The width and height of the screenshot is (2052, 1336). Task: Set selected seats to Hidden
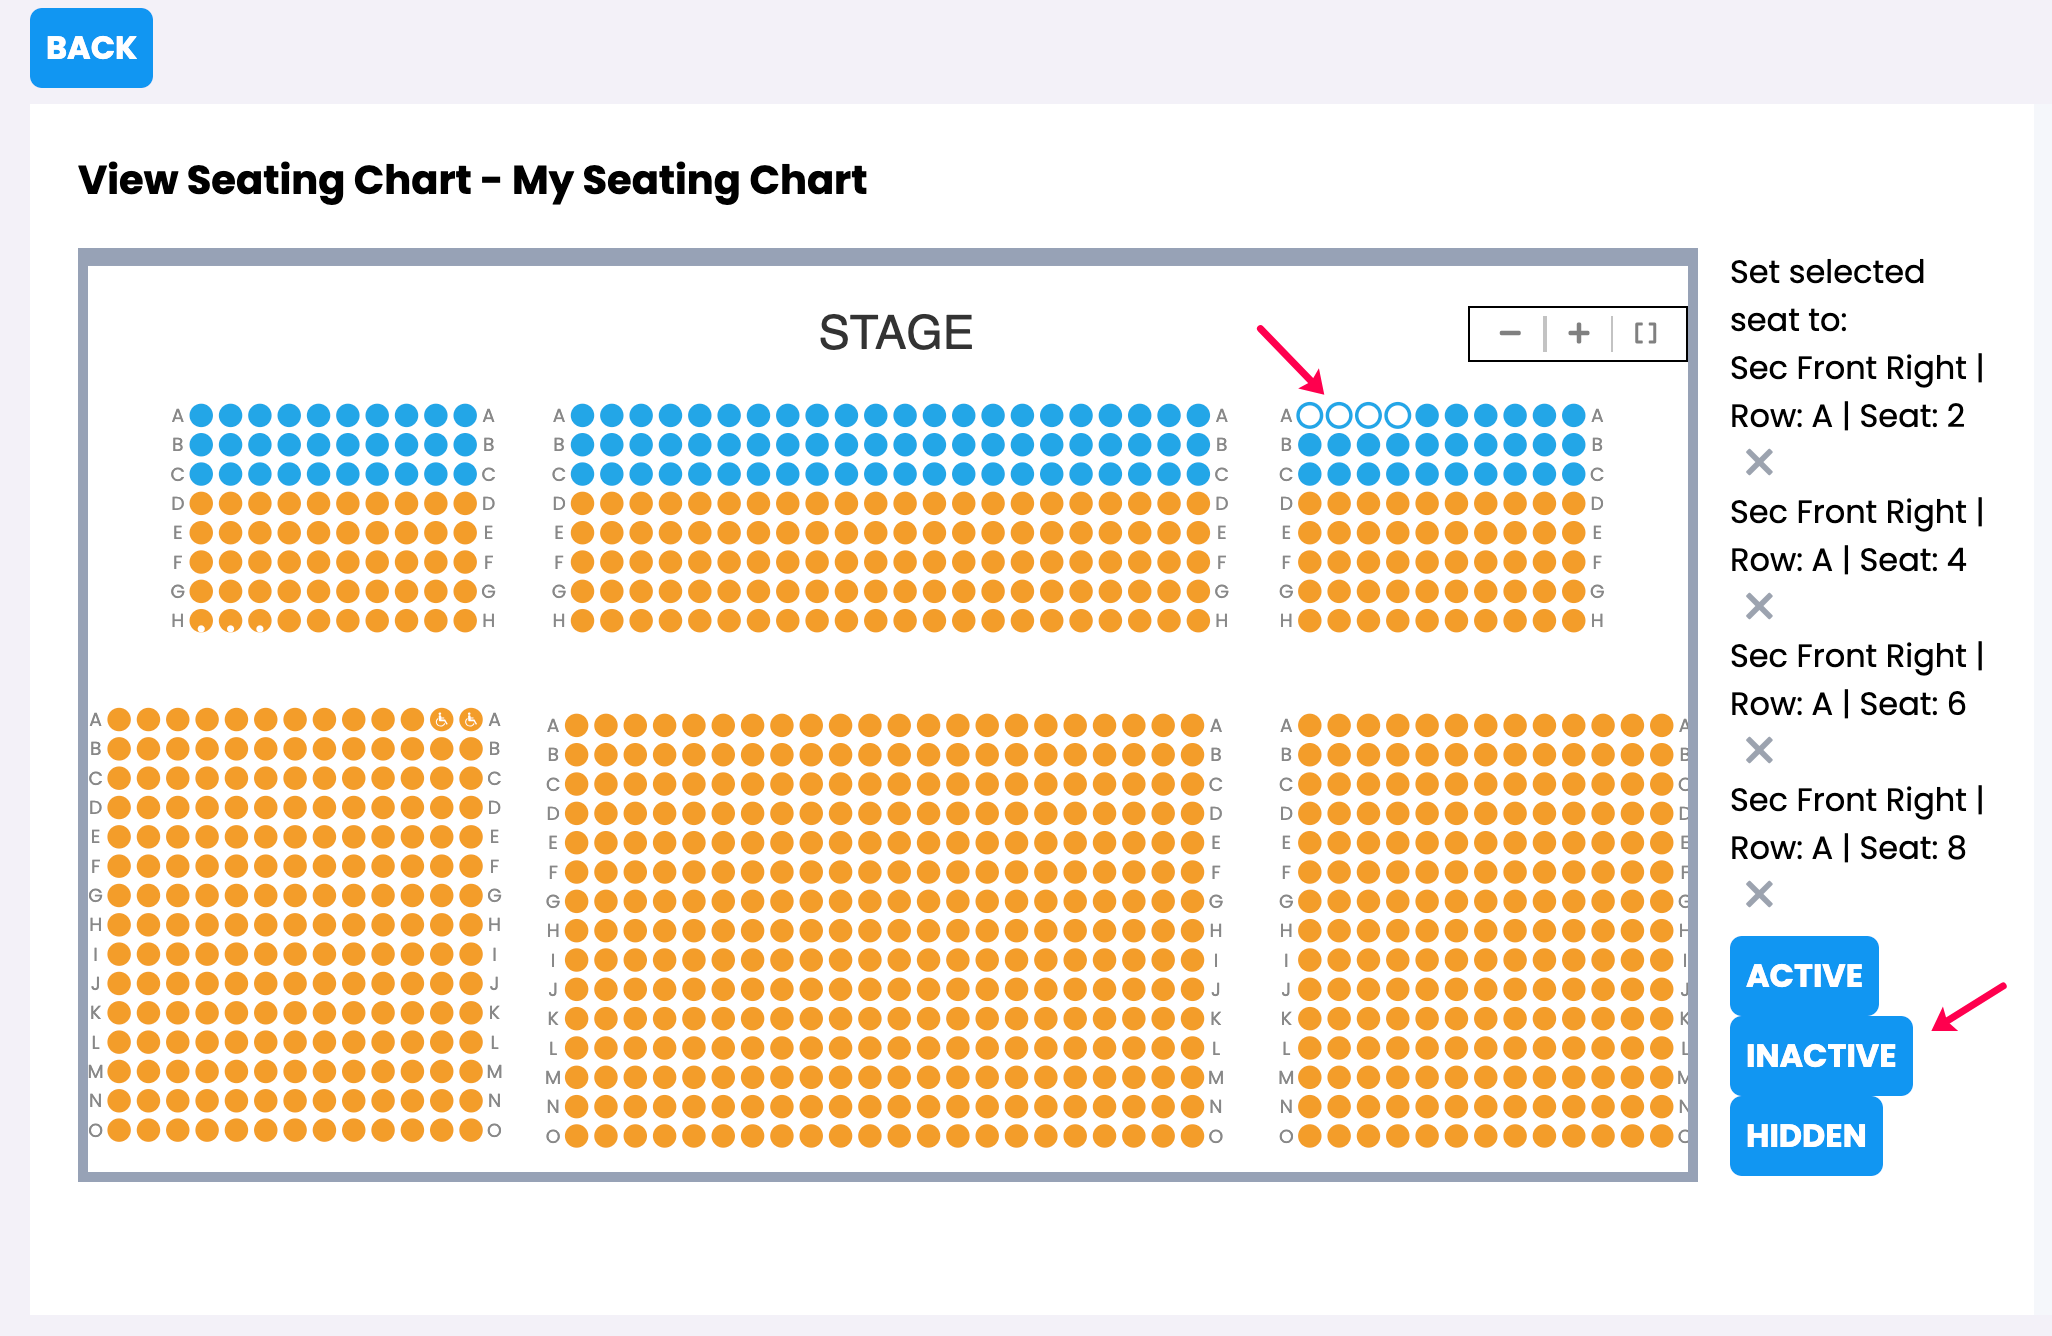[1806, 1135]
